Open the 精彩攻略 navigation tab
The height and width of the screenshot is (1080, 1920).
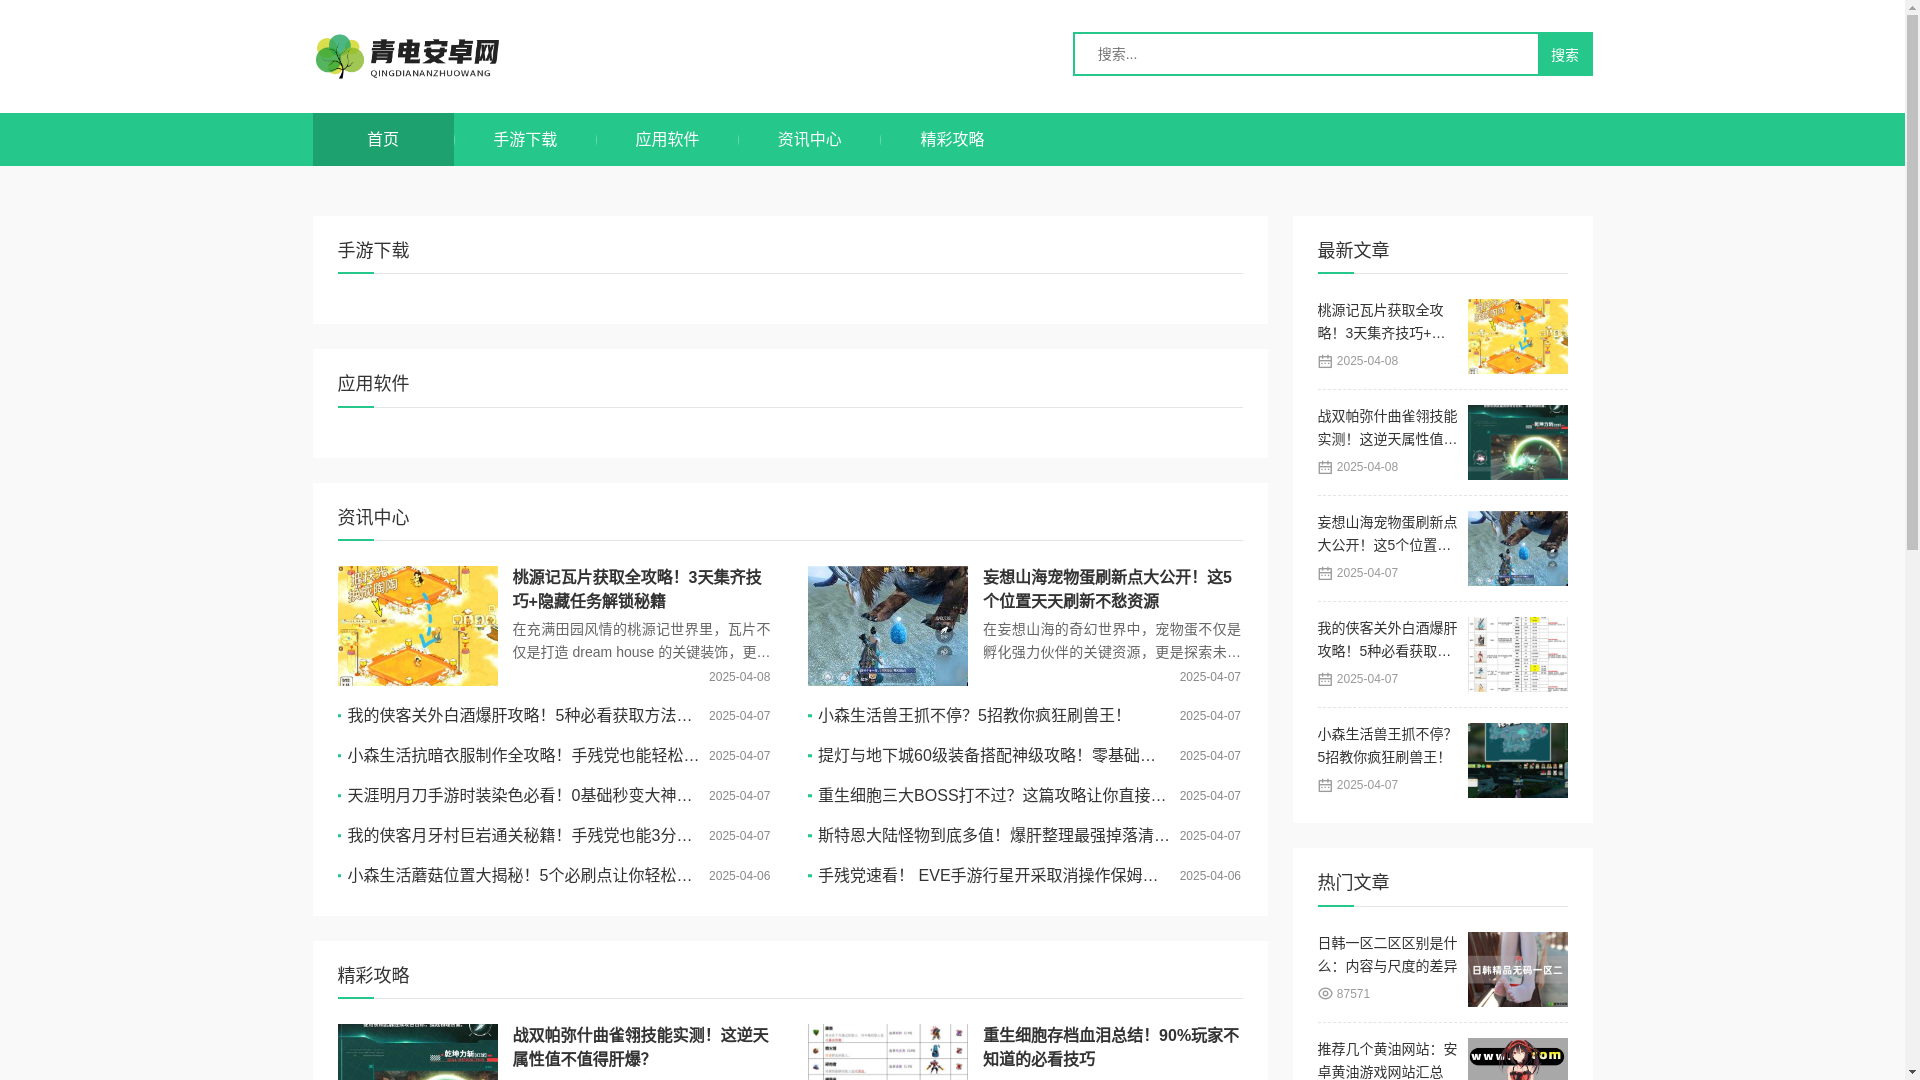pyautogui.click(x=952, y=140)
